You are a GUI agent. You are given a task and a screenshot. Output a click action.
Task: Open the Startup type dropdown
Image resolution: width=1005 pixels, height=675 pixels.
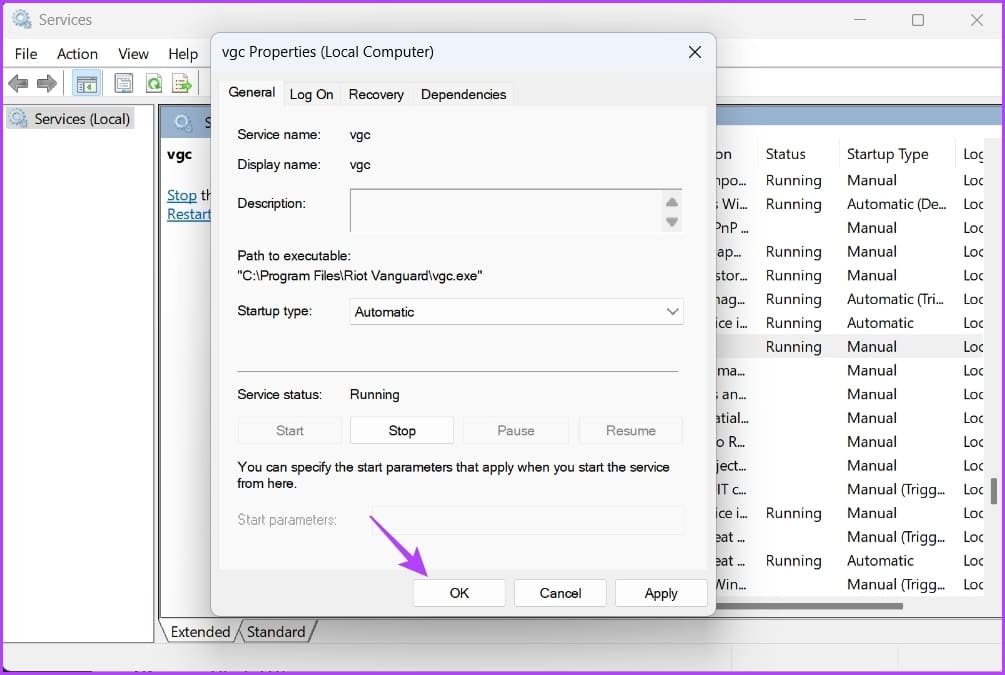tap(517, 312)
